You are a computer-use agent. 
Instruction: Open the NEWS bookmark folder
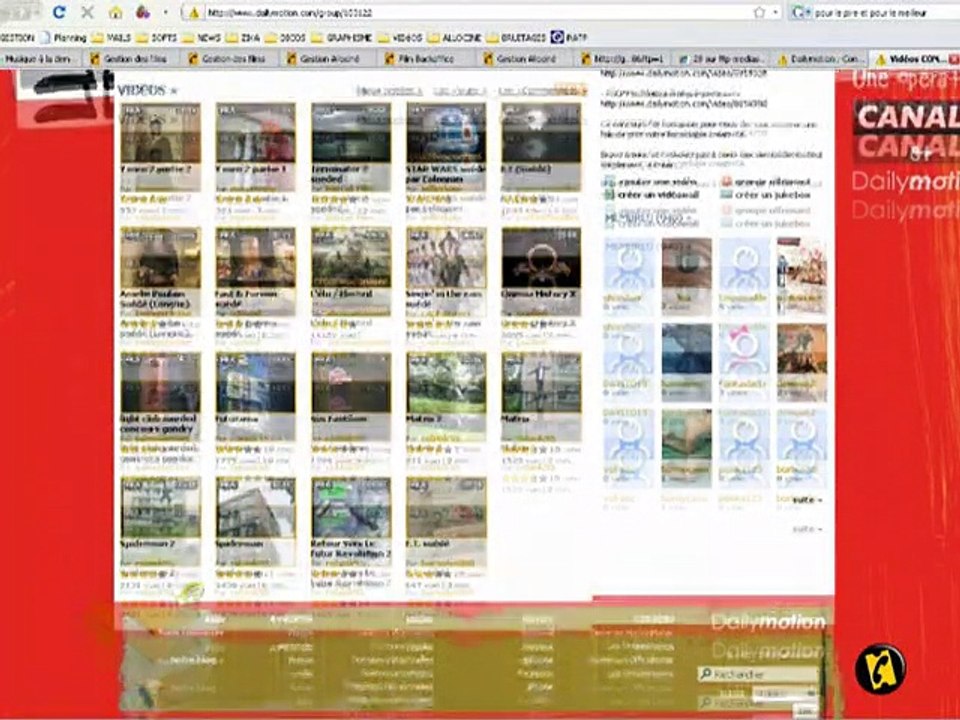[202, 38]
